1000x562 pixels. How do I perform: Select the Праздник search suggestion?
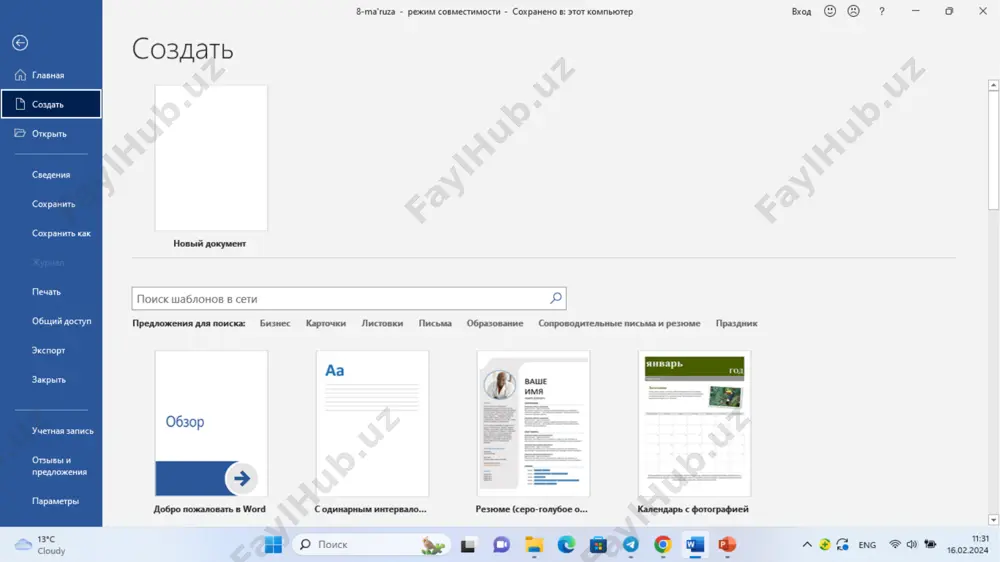pos(737,323)
